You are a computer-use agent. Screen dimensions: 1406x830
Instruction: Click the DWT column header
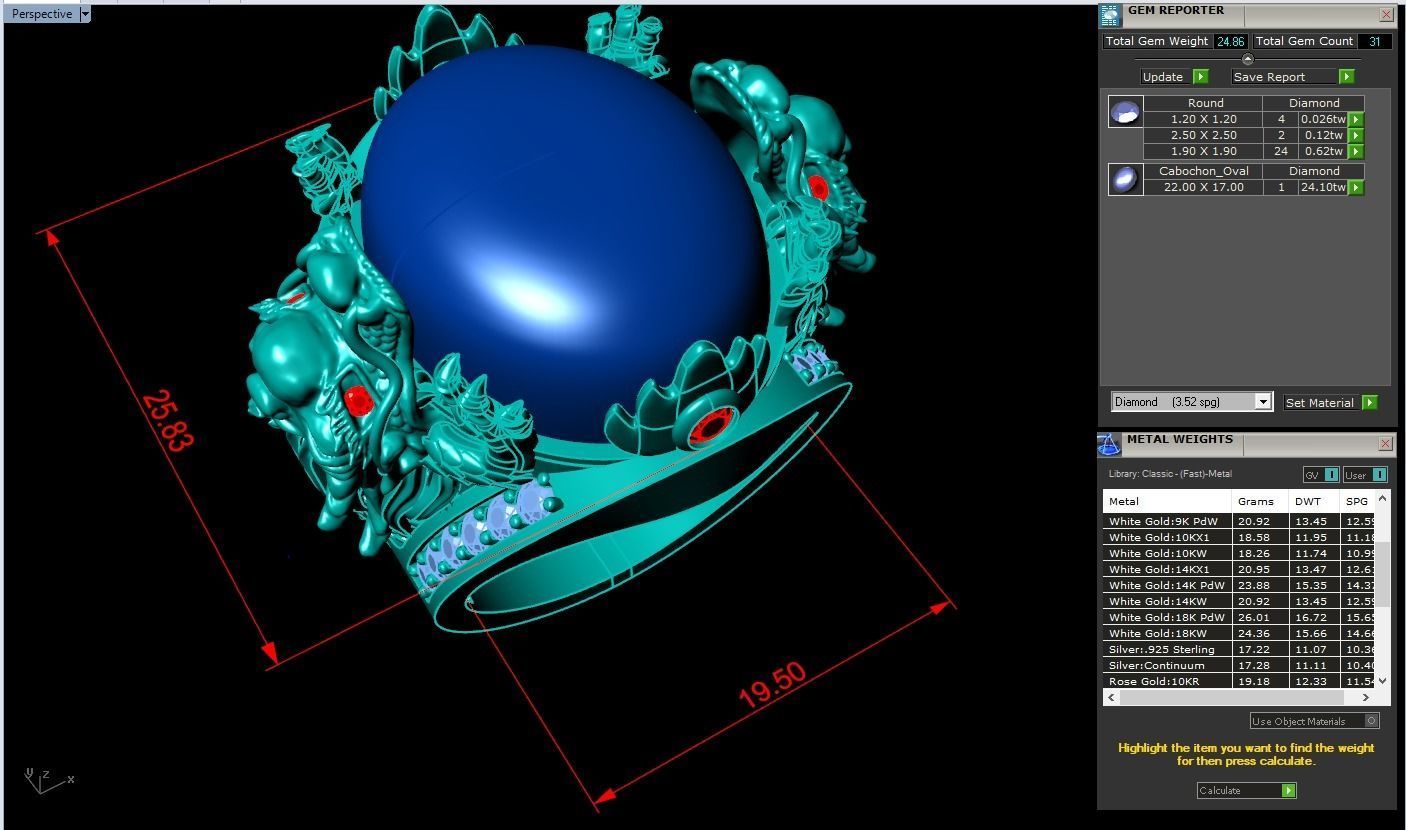tap(1315, 501)
